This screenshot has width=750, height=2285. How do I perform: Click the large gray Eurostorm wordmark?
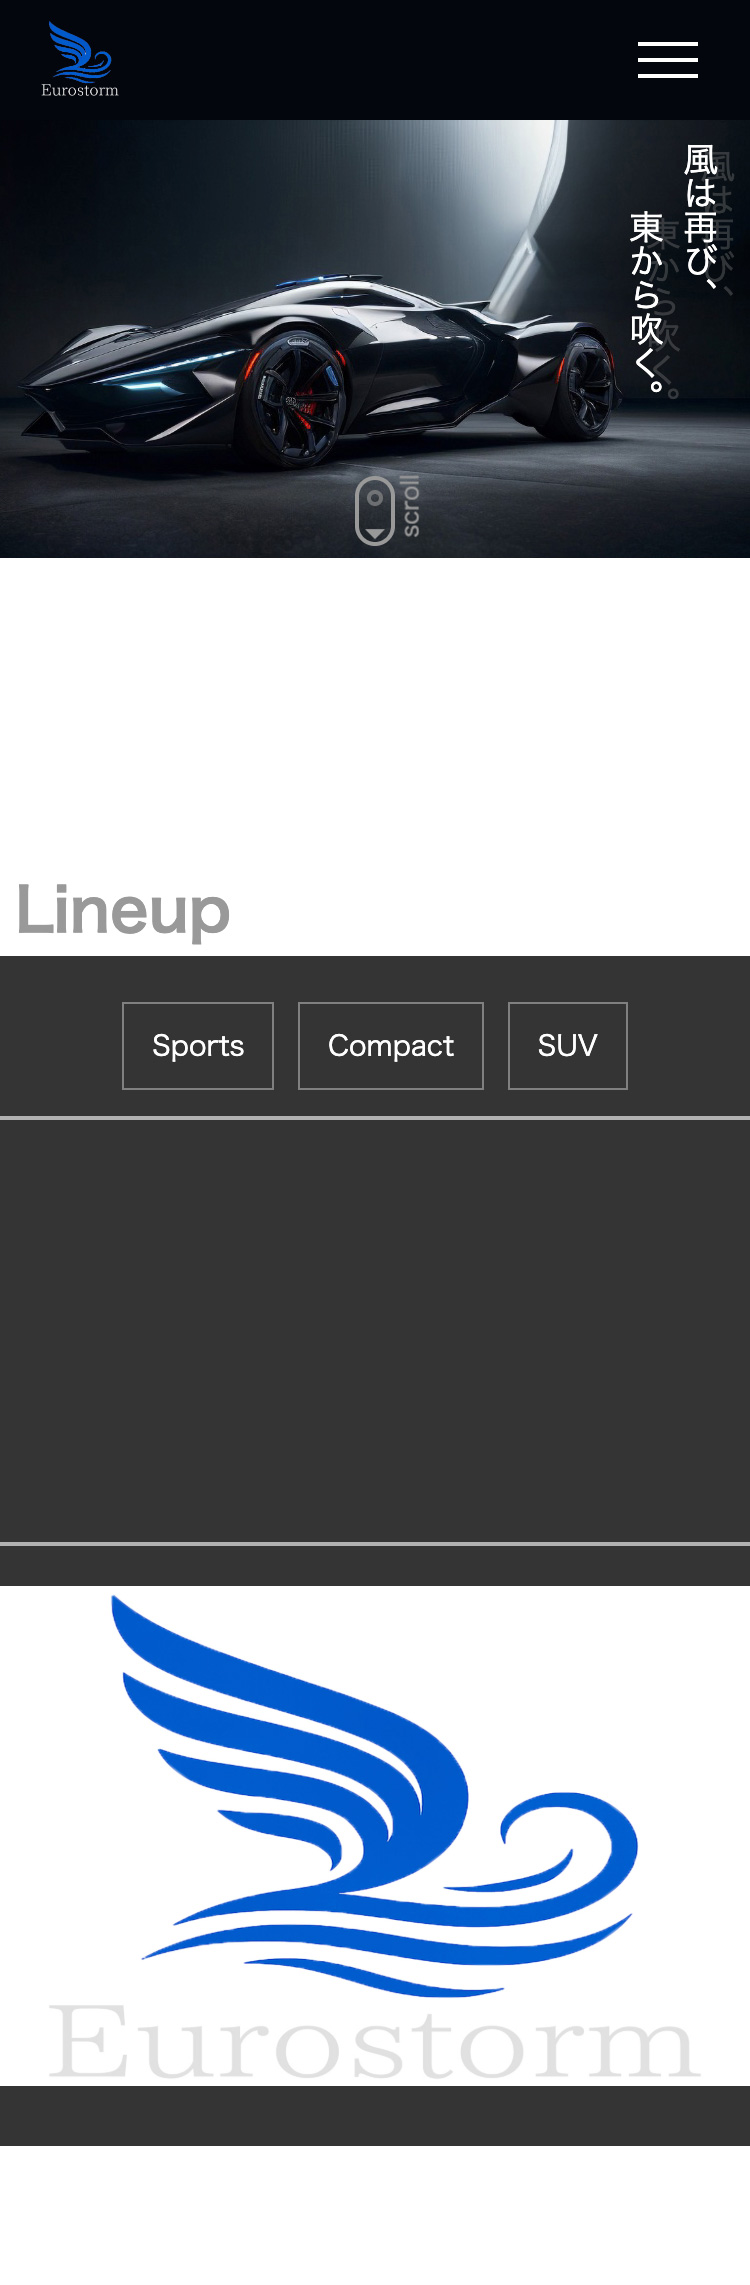click(x=375, y=2040)
